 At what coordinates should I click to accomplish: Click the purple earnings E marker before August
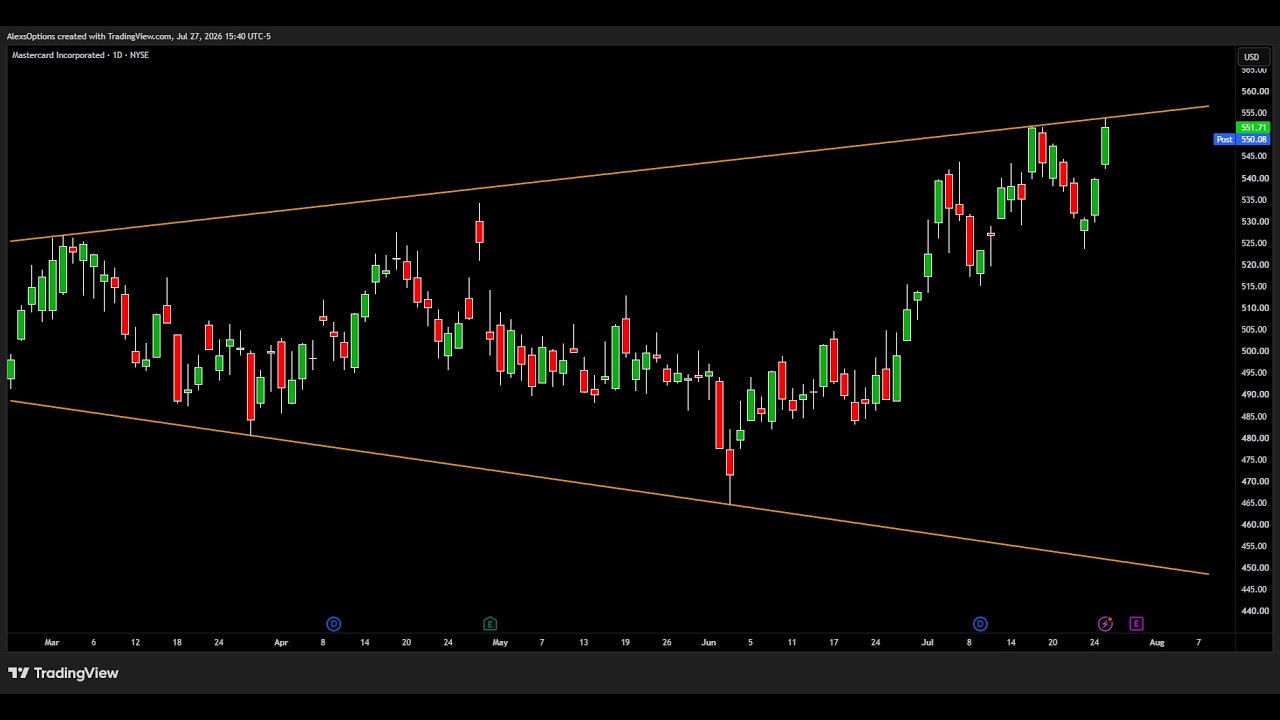tap(1136, 624)
